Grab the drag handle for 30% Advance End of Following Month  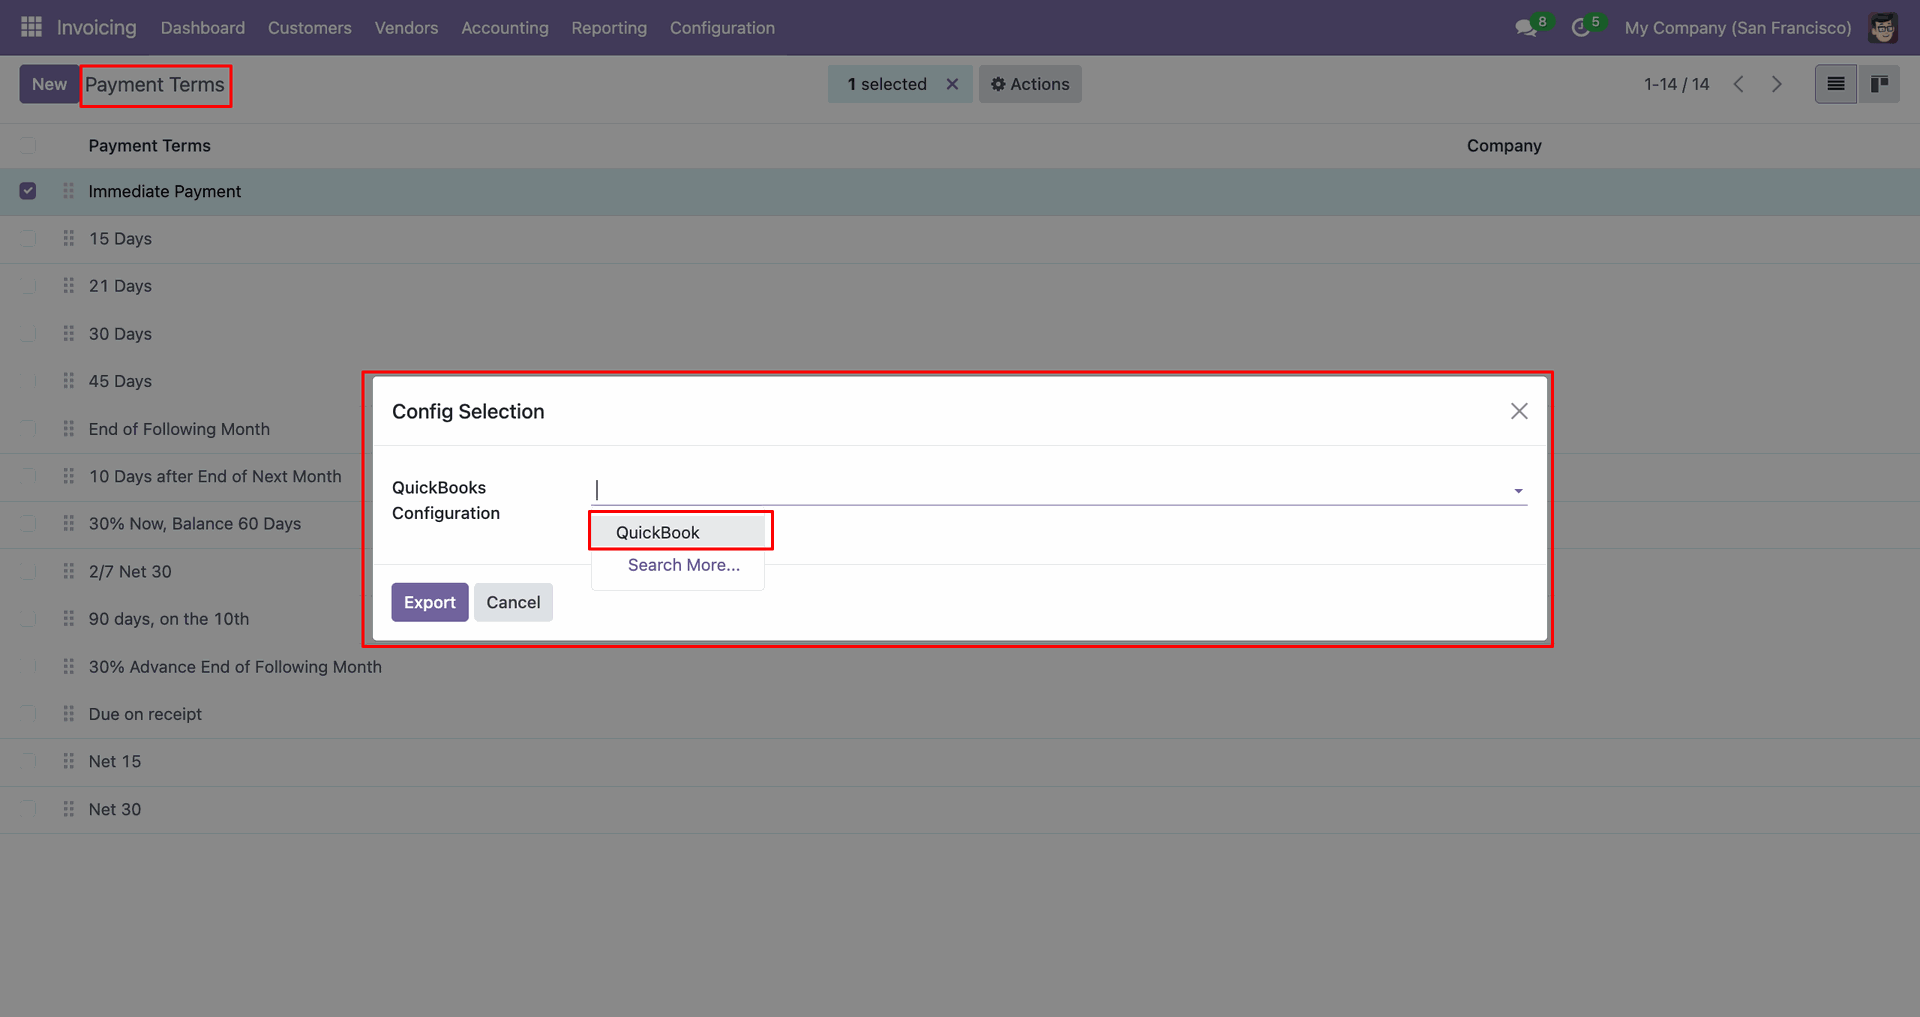coord(68,666)
